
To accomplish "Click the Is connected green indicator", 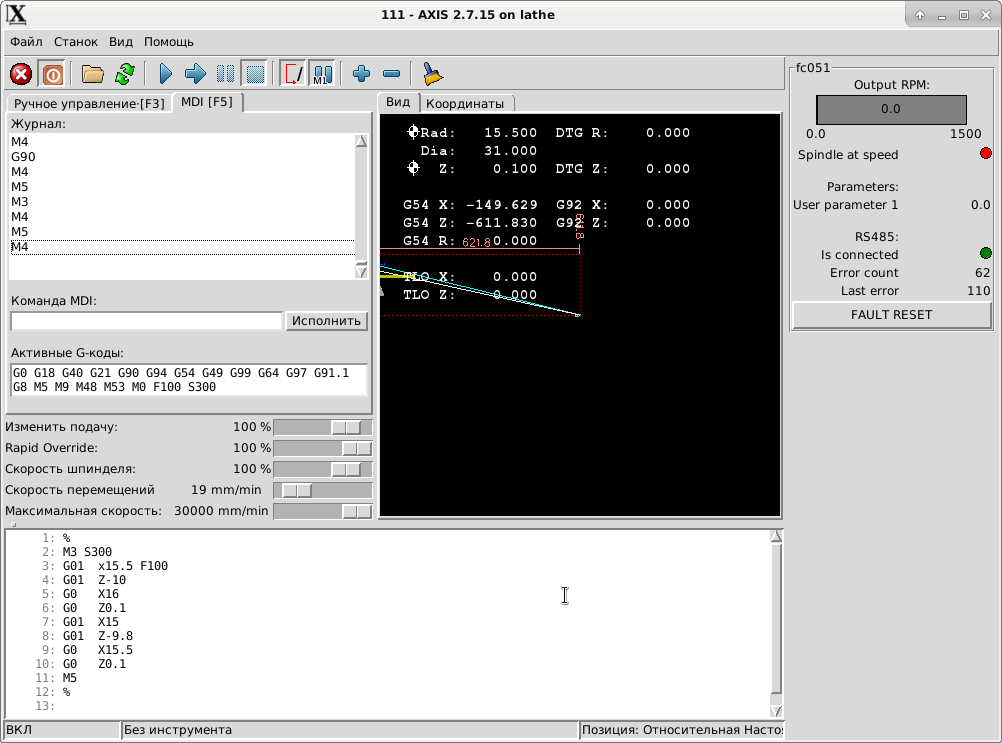I will [x=985, y=254].
